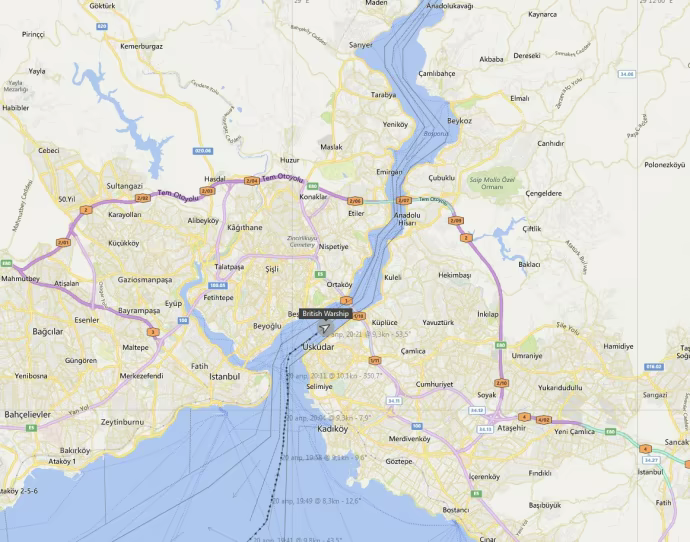Image resolution: width=690 pixels, height=542 pixels.
Task: Click the green E80 badge near Konaklar
Action: [x=313, y=186]
